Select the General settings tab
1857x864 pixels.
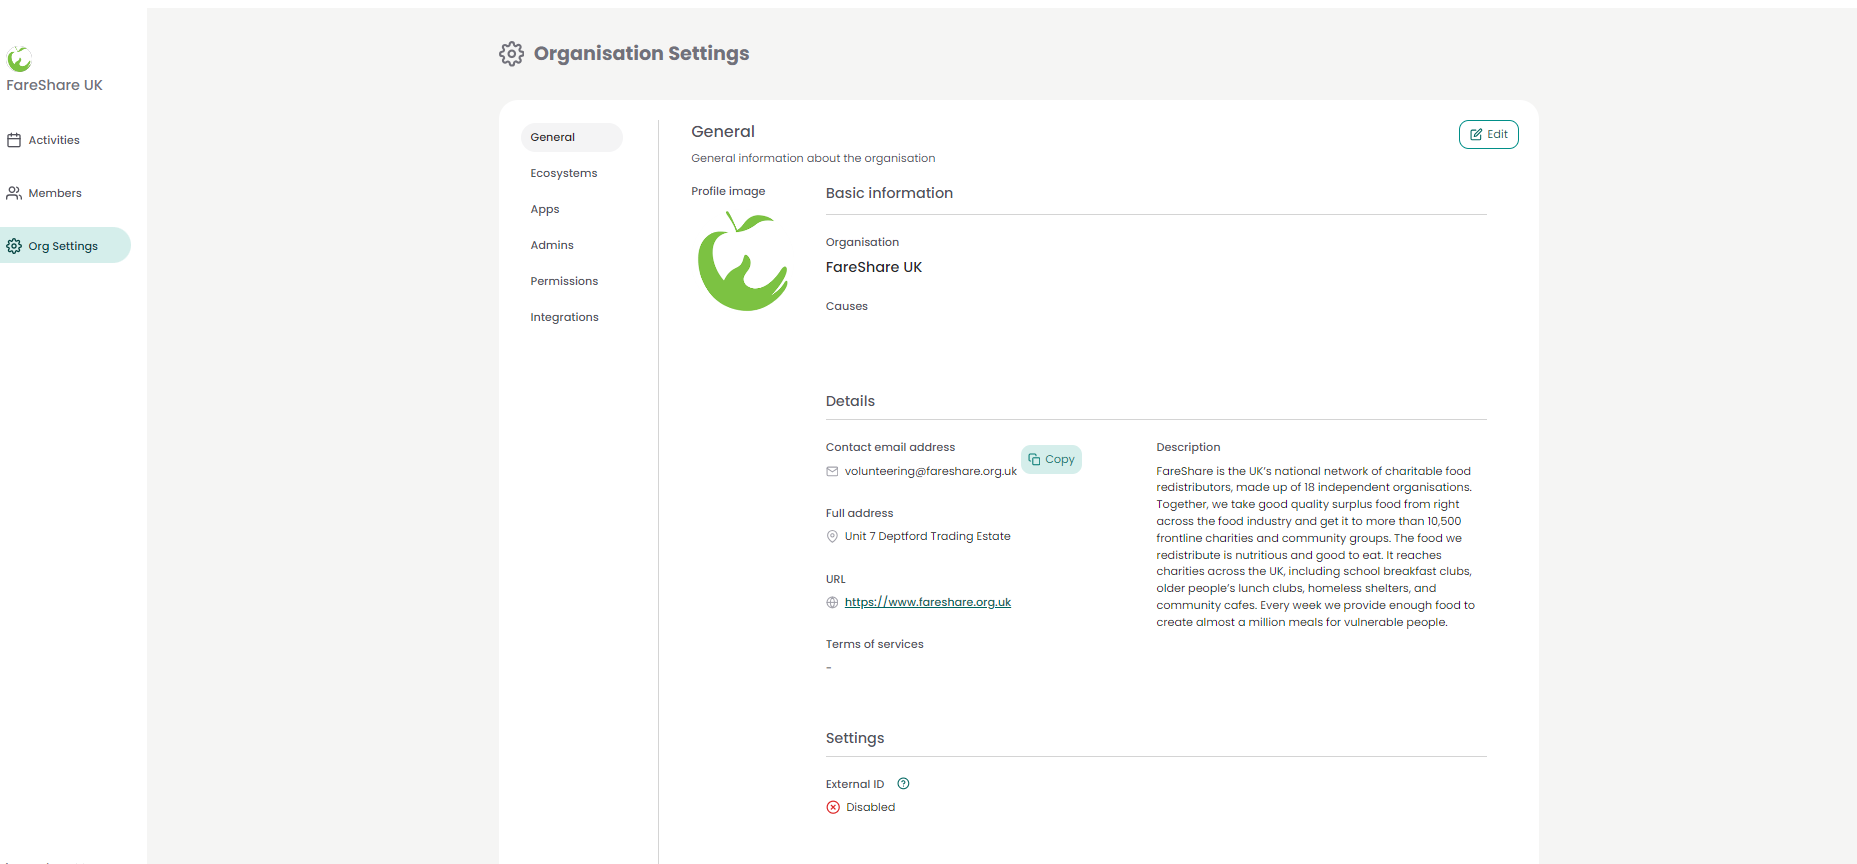(x=553, y=137)
